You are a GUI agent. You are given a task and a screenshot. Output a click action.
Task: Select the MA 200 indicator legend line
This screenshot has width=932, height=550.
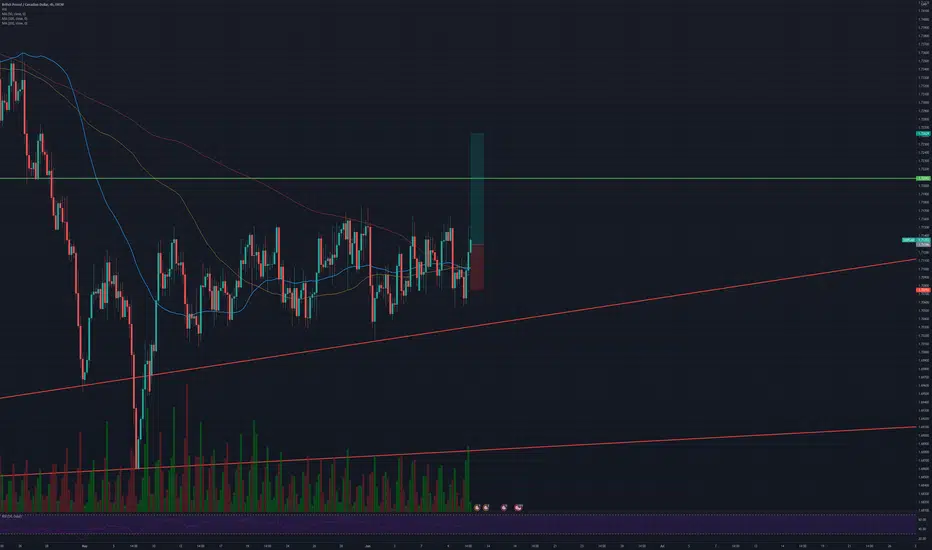(14, 23)
